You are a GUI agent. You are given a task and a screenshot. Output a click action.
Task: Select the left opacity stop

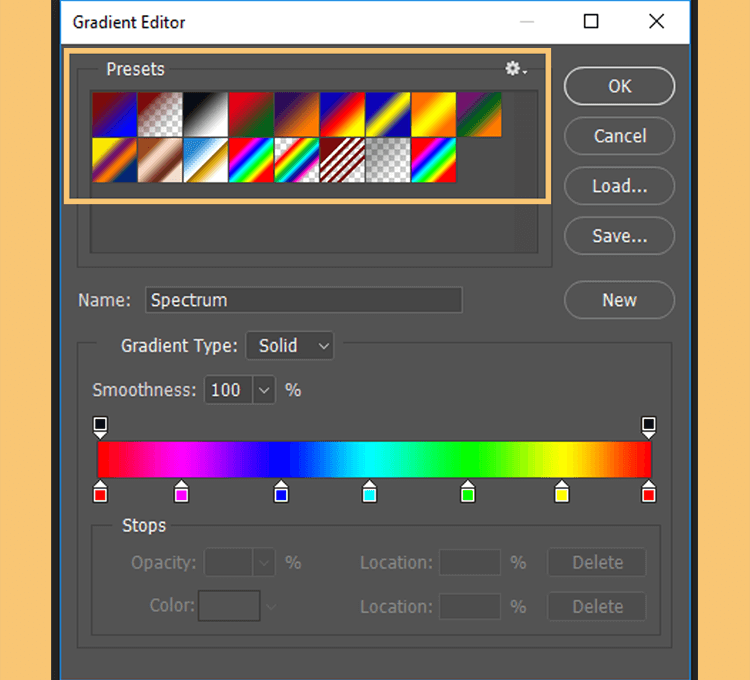pyautogui.click(x=100, y=428)
